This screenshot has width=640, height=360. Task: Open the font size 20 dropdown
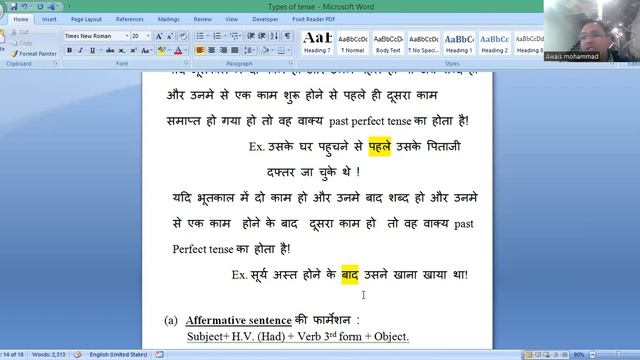[x=148, y=36]
